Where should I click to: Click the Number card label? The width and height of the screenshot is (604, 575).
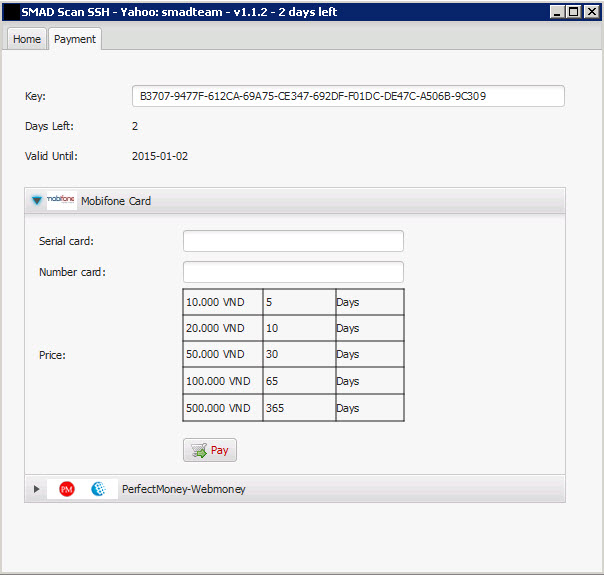tap(72, 272)
